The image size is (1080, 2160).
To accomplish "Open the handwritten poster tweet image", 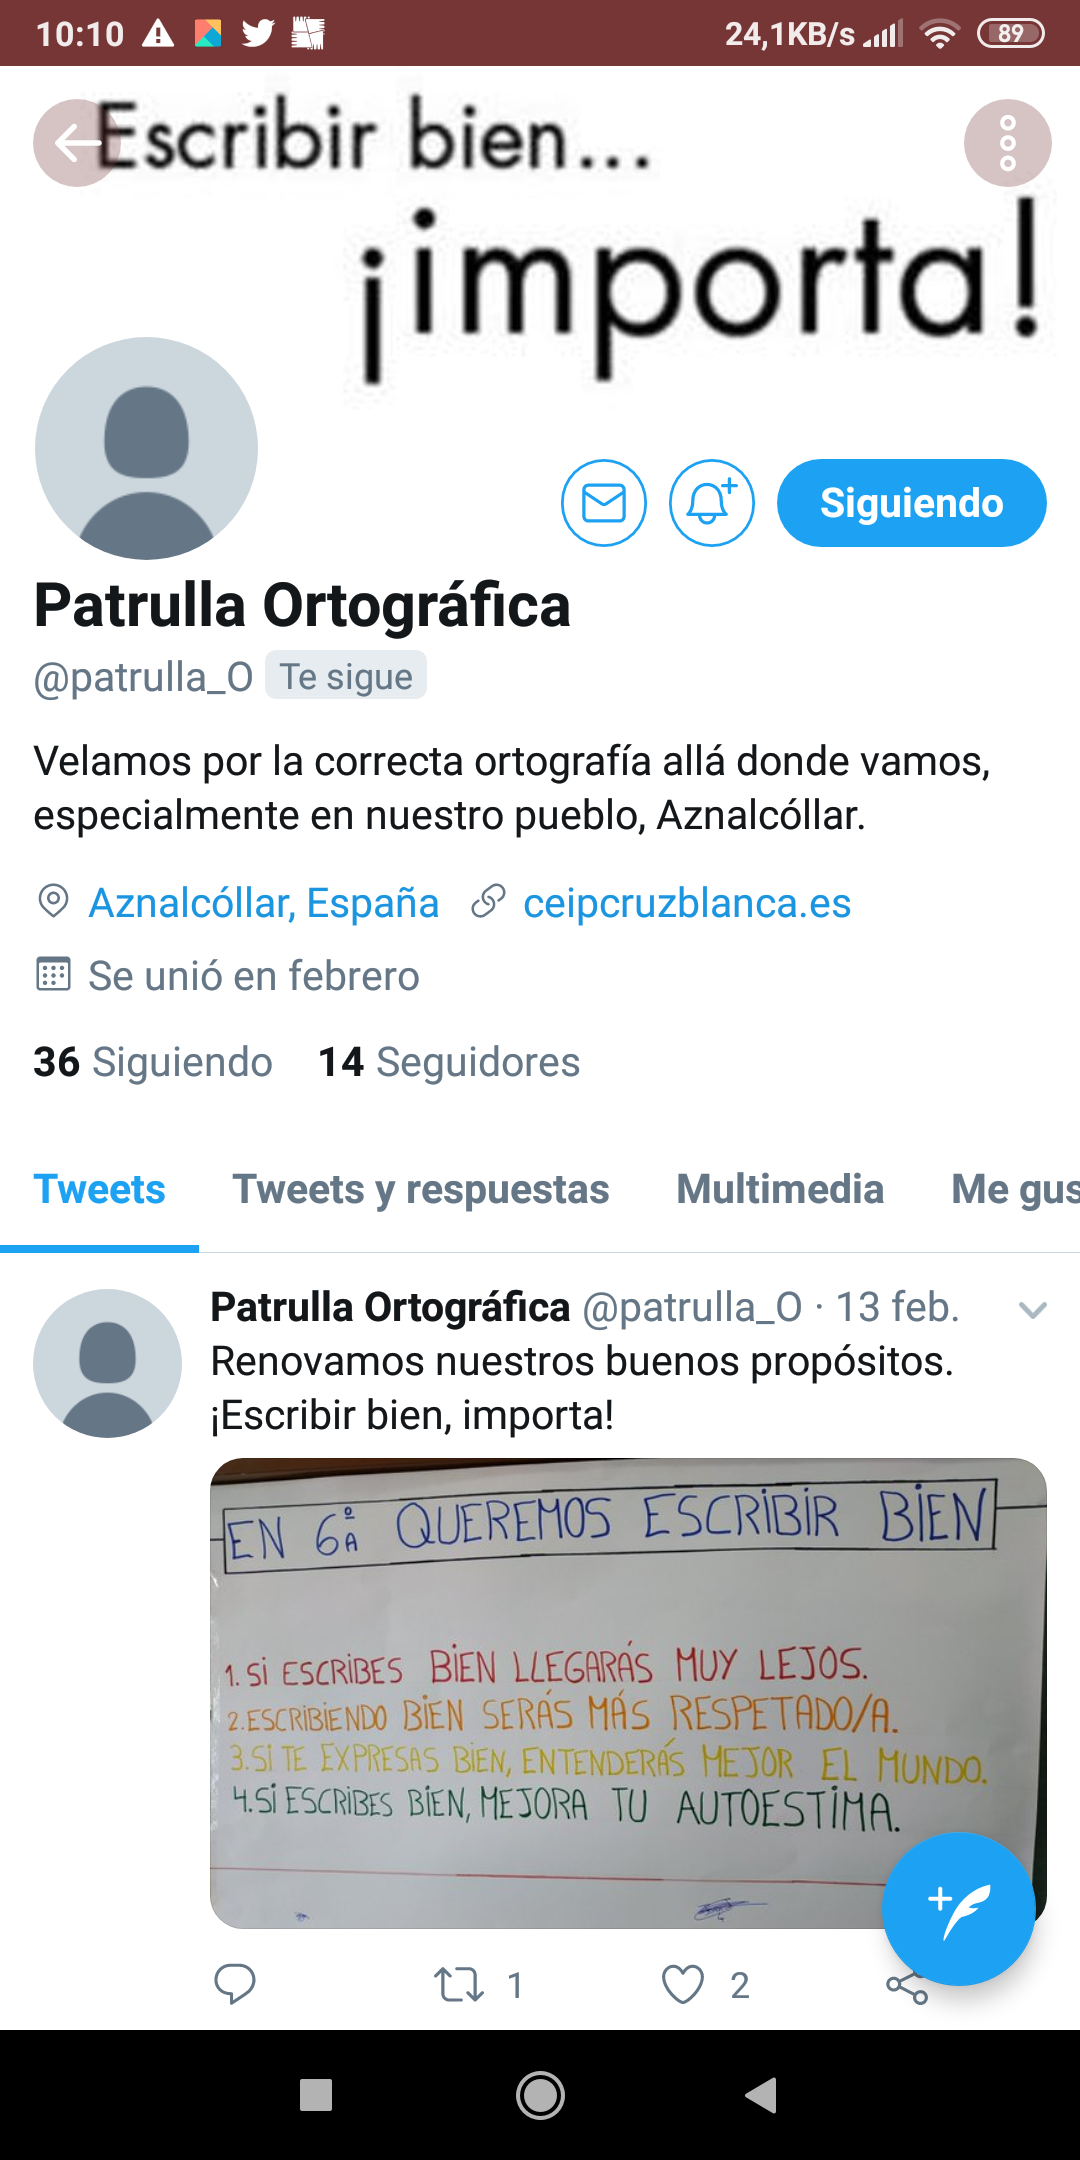I will point(628,1693).
